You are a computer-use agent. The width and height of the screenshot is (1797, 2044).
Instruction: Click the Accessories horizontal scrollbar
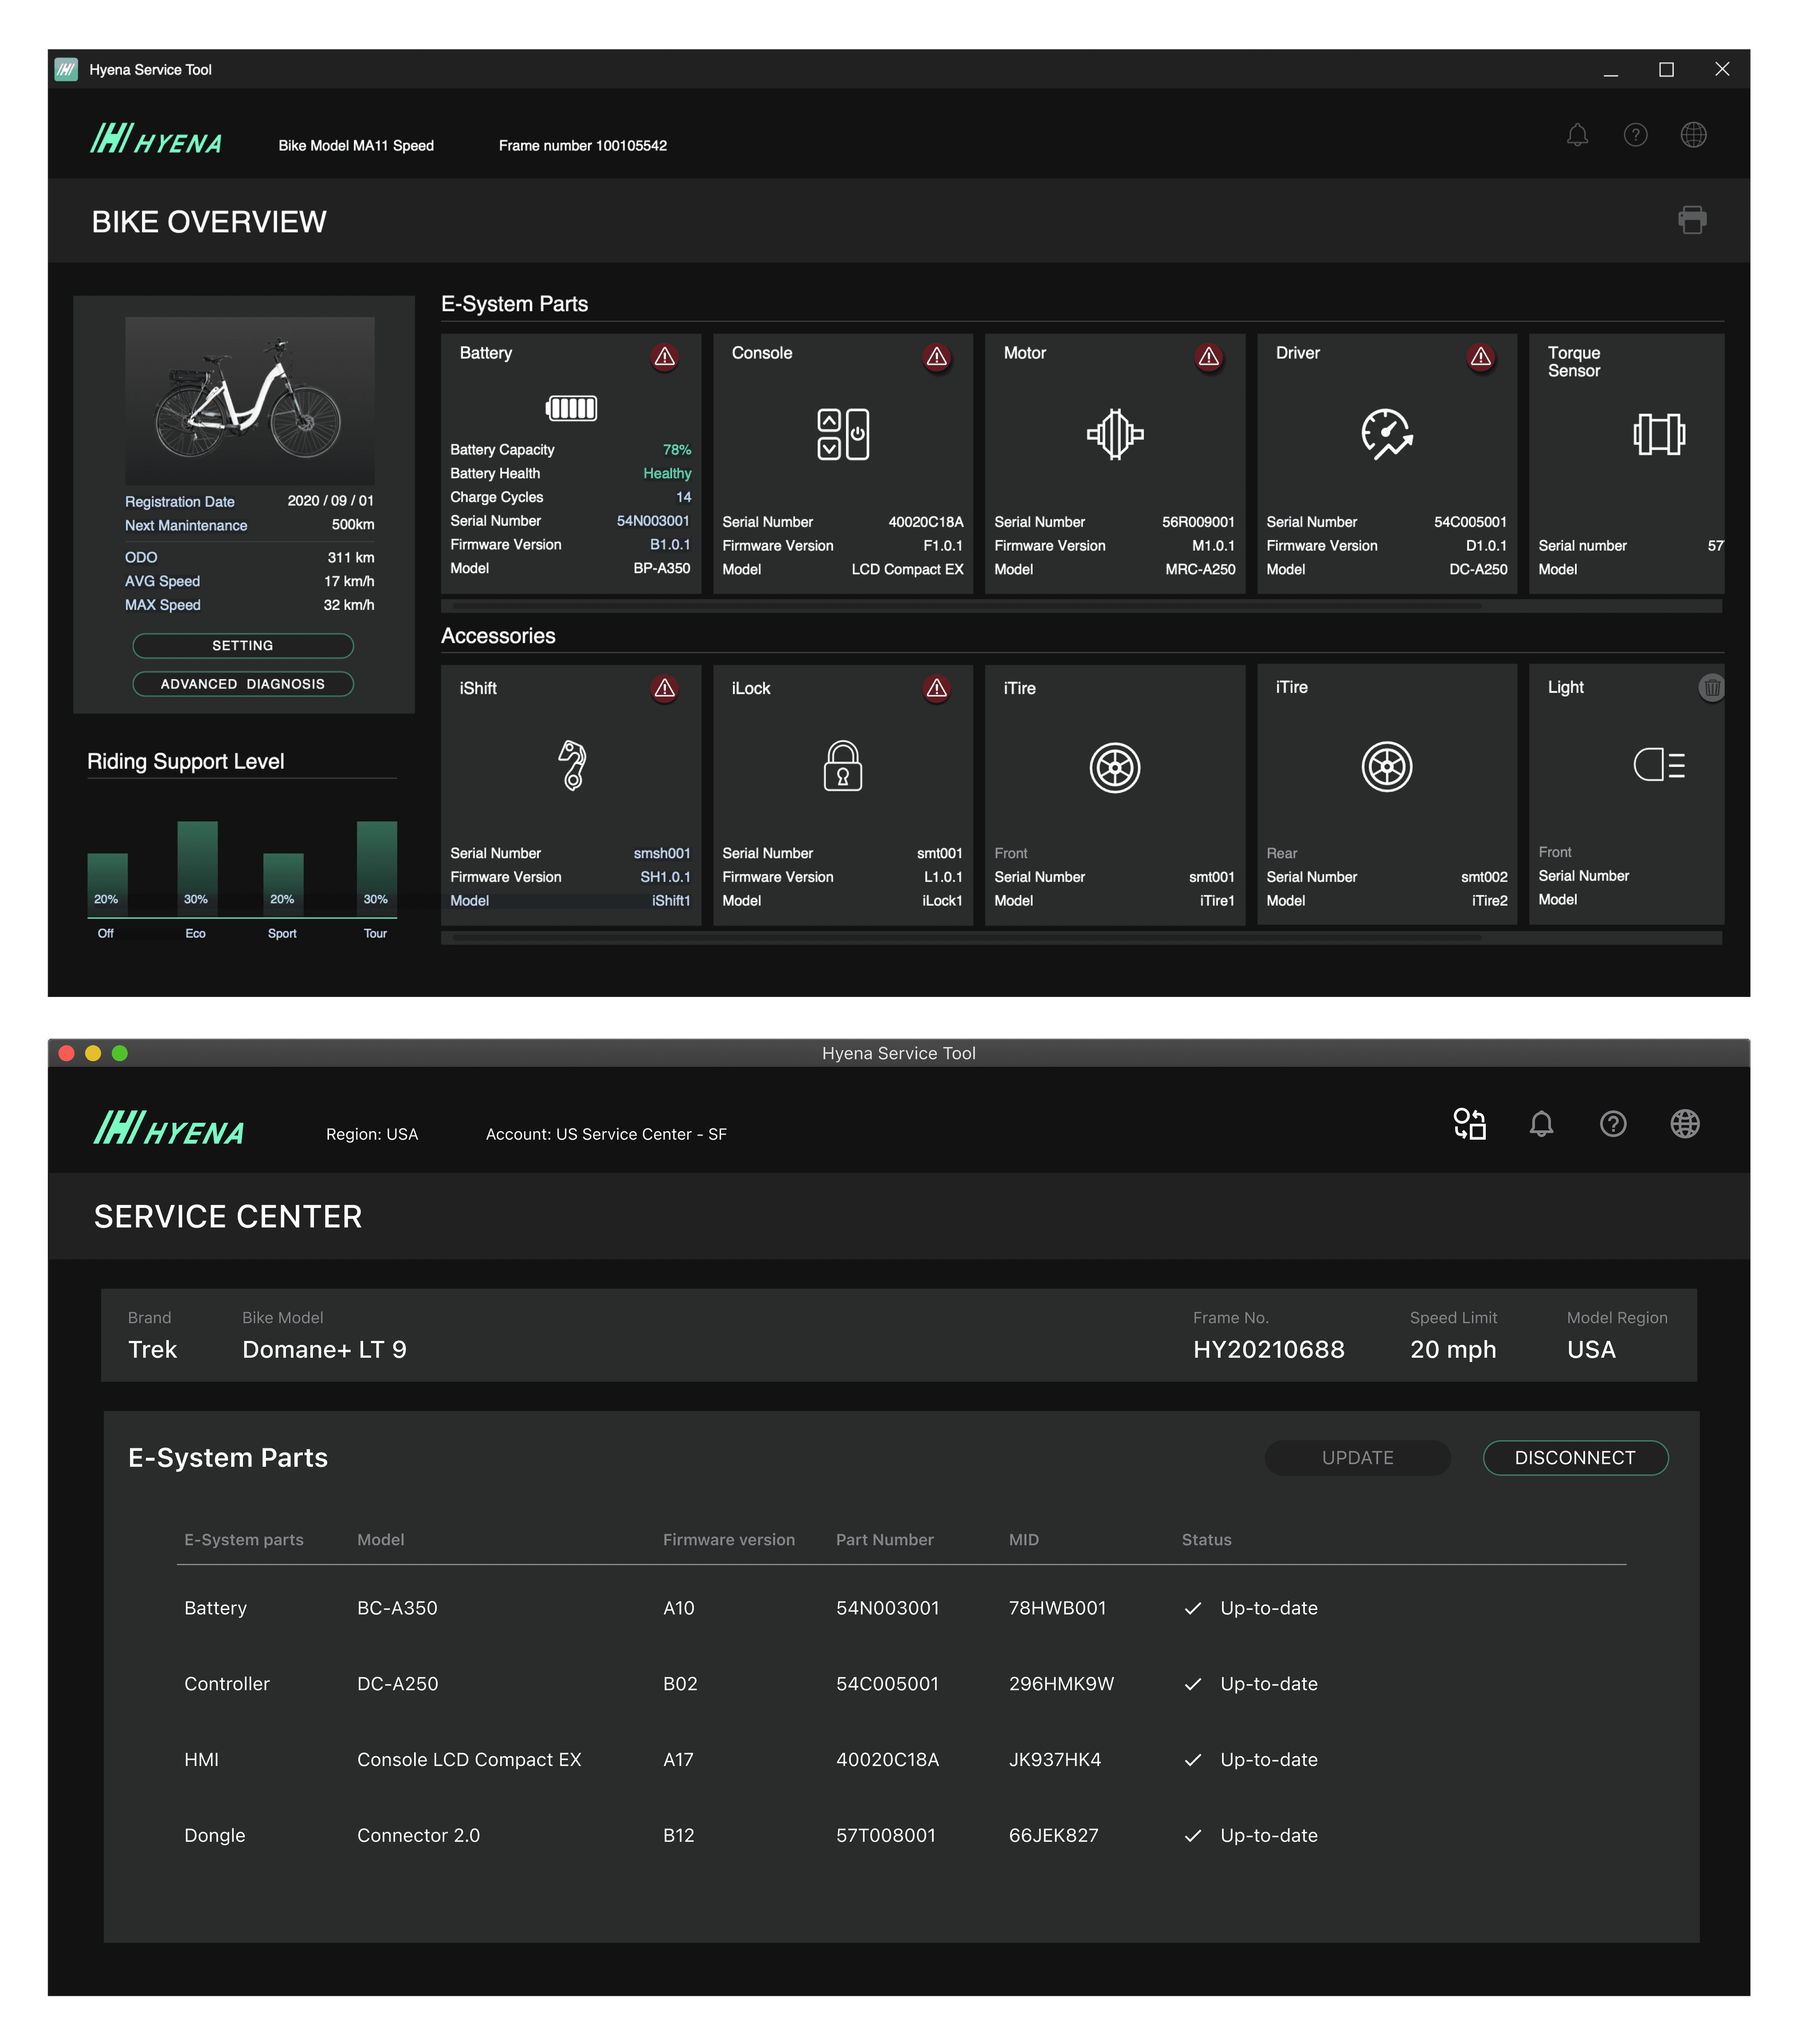[966, 938]
